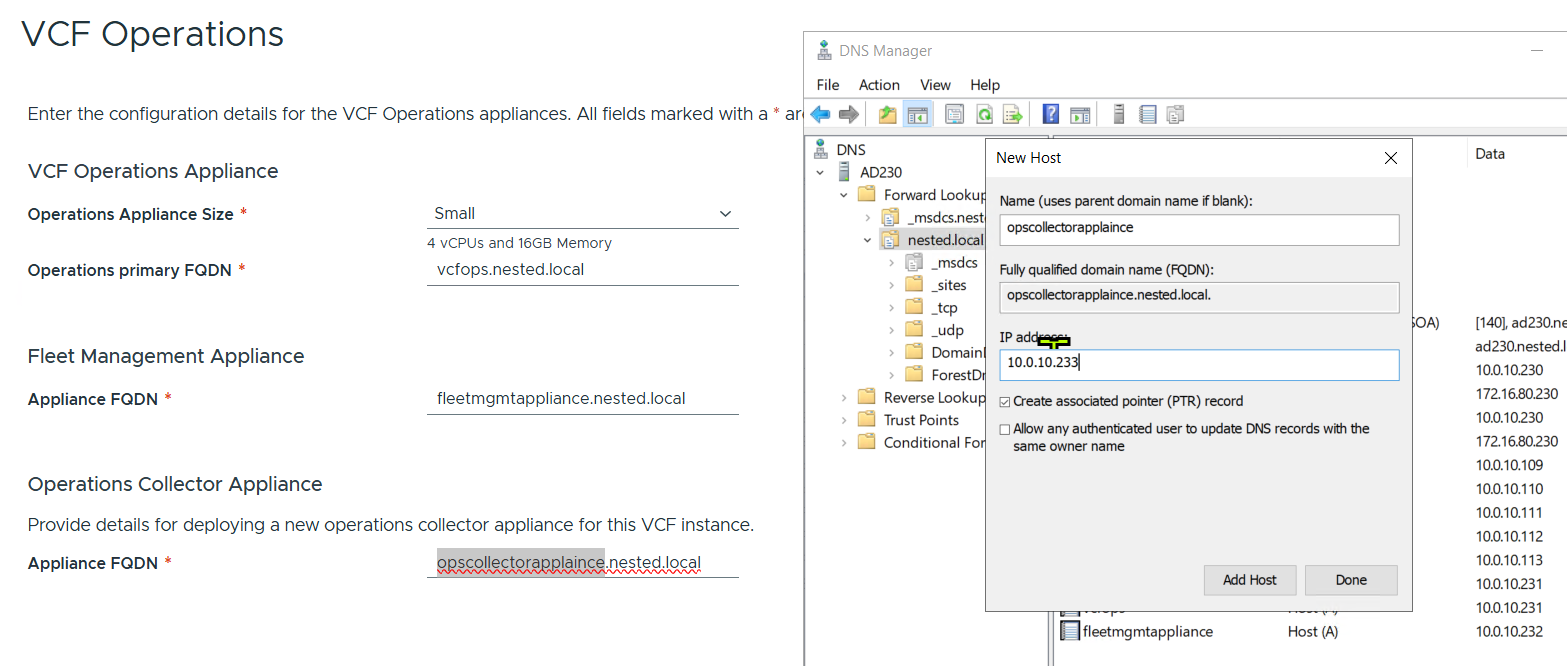Expand the Reverse Lookup Zones node
The height and width of the screenshot is (666, 1567).
[x=844, y=398]
